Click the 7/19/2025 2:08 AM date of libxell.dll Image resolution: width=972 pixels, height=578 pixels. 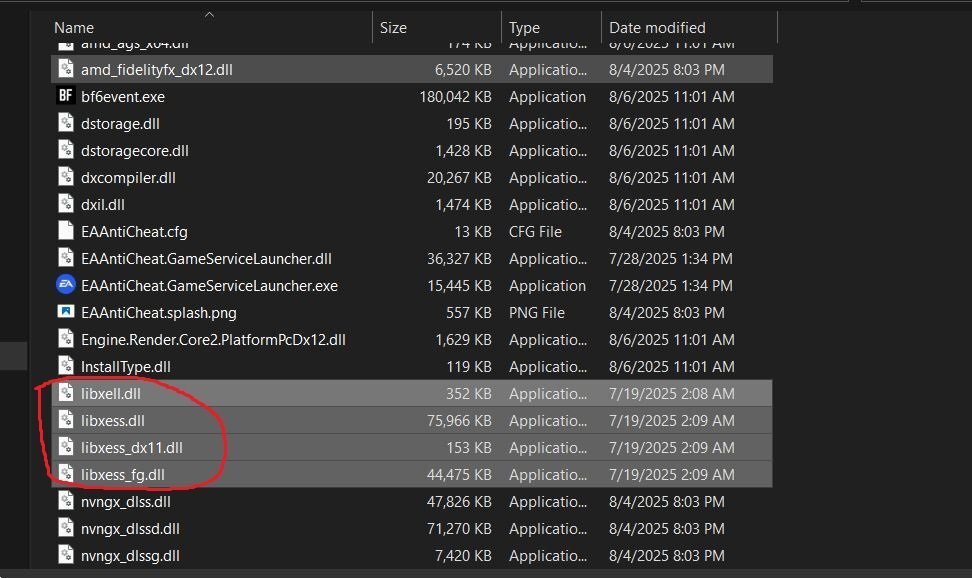671,393
